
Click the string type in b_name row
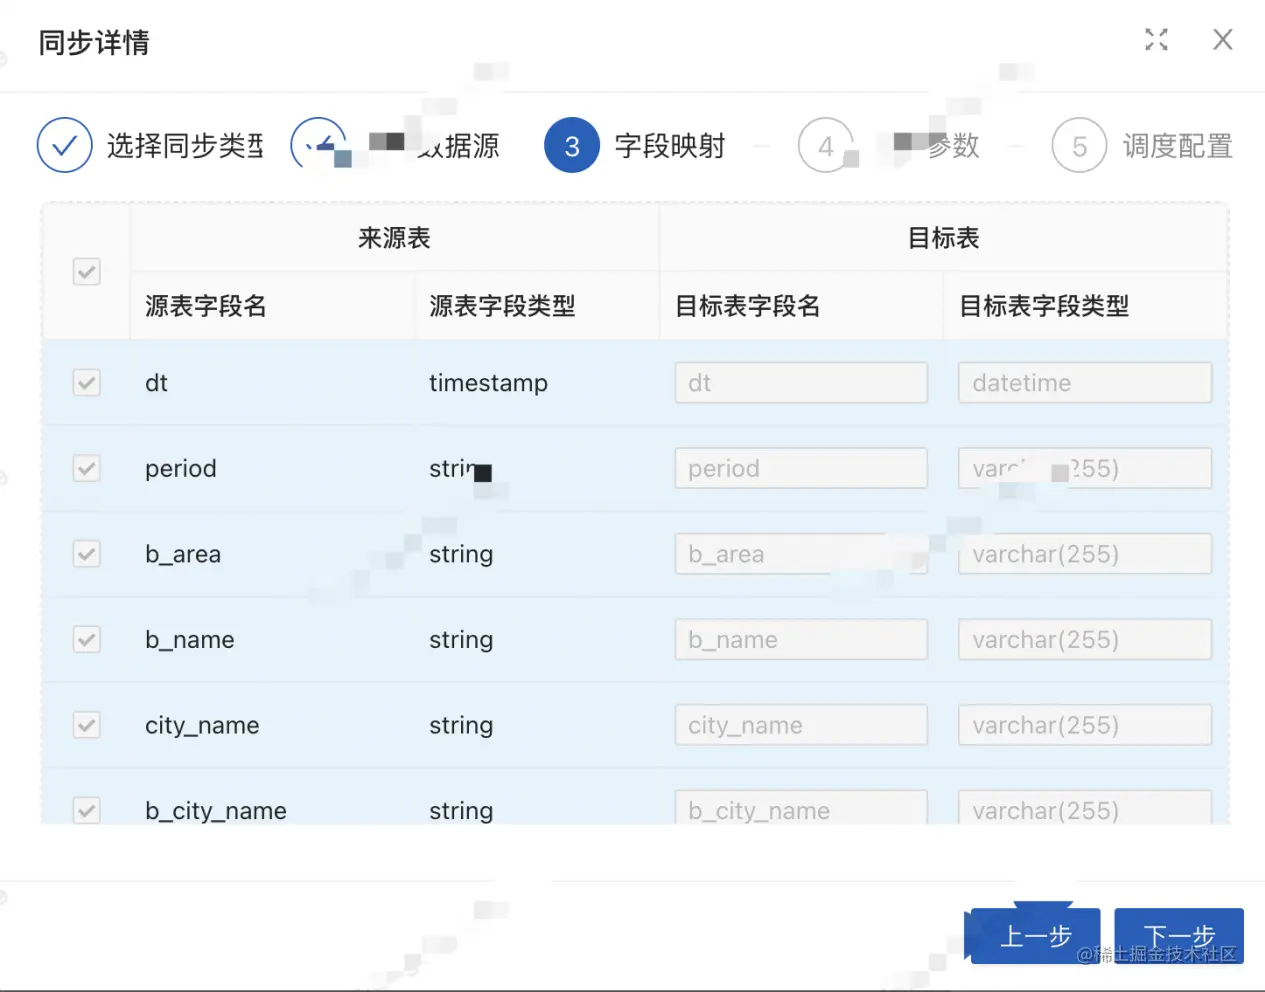tap(461, 640)
